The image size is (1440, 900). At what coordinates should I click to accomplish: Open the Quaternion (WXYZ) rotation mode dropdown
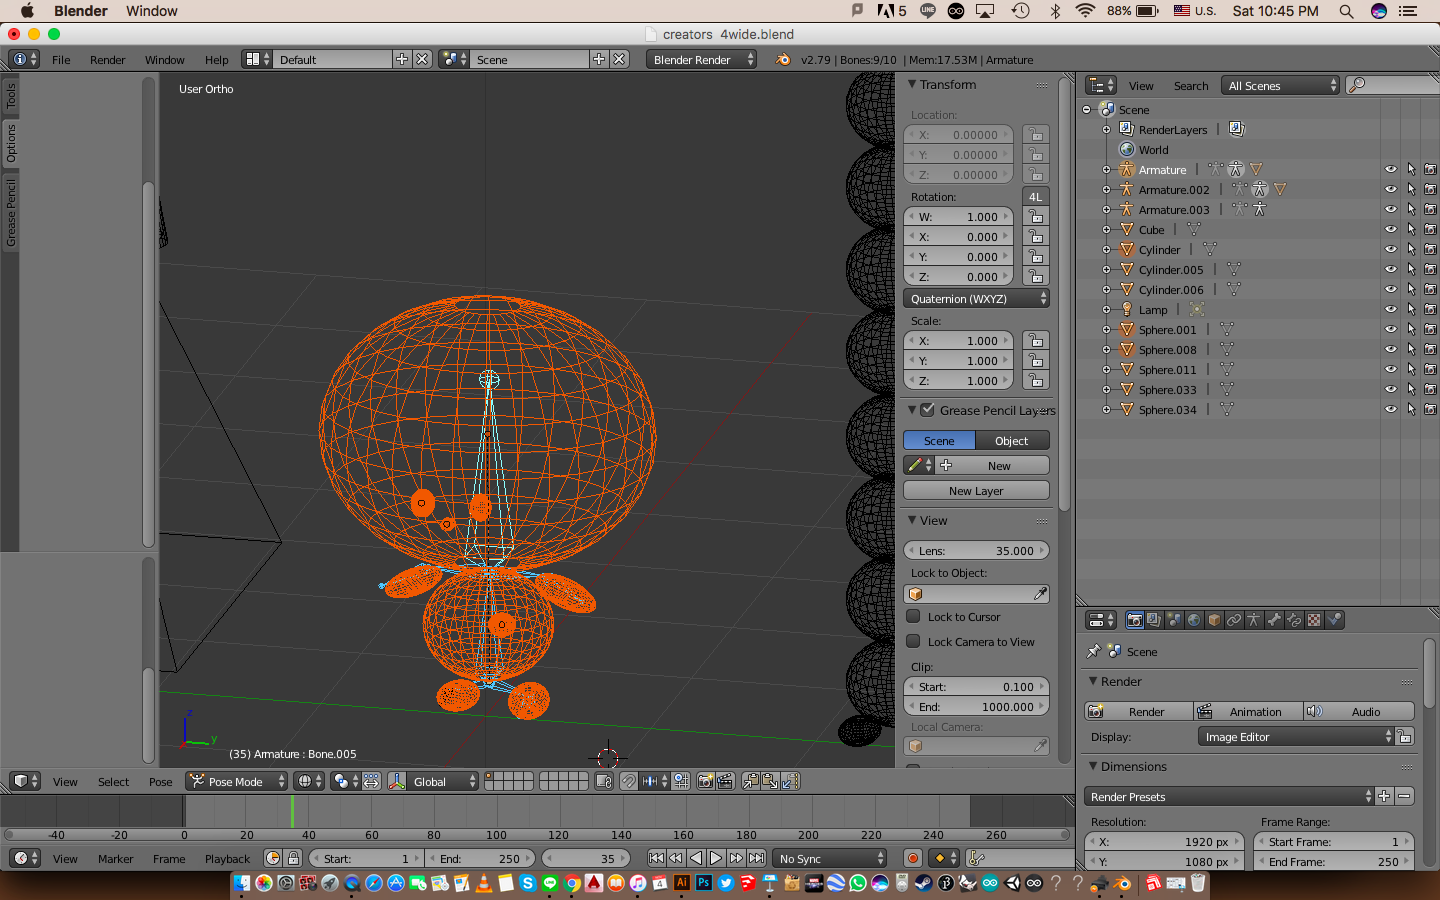976,299
